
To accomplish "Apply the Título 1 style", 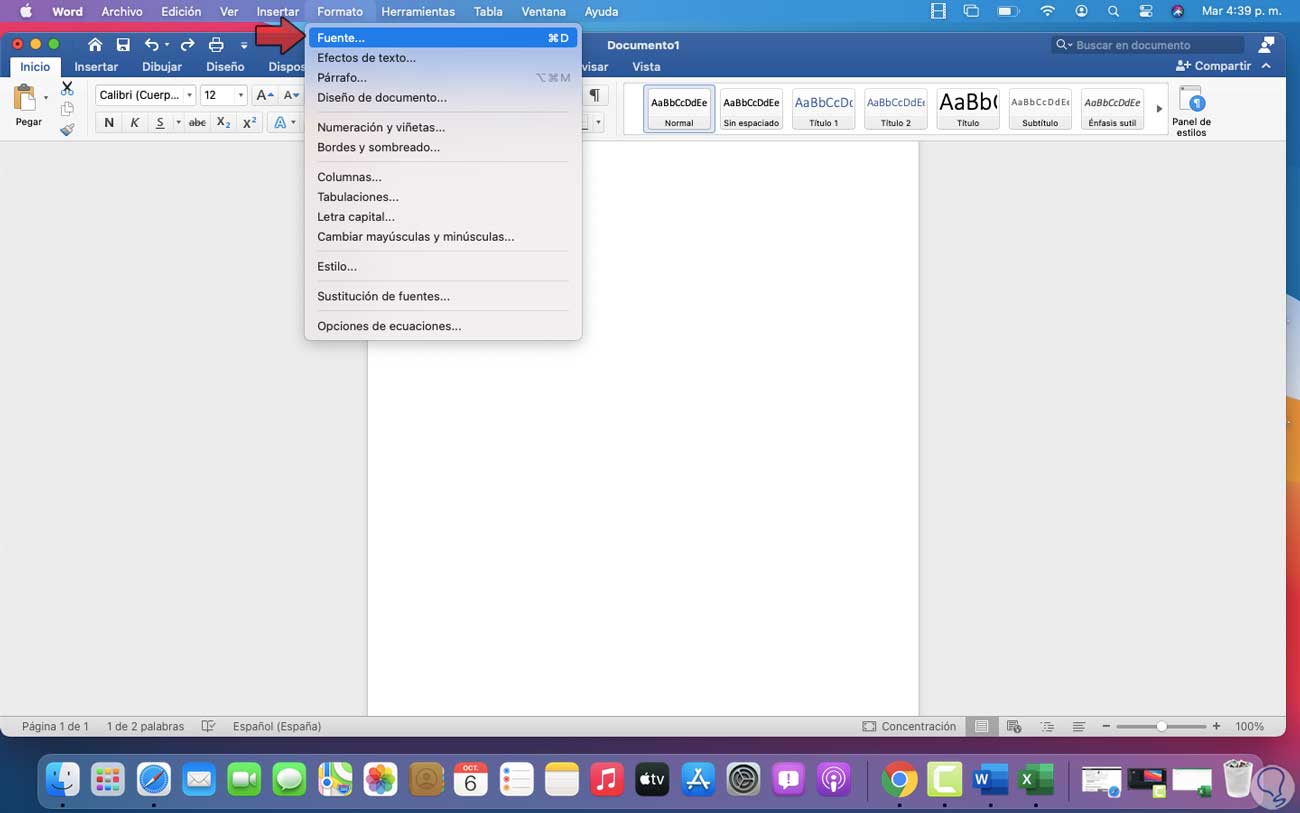I will [x=823, y=108].
